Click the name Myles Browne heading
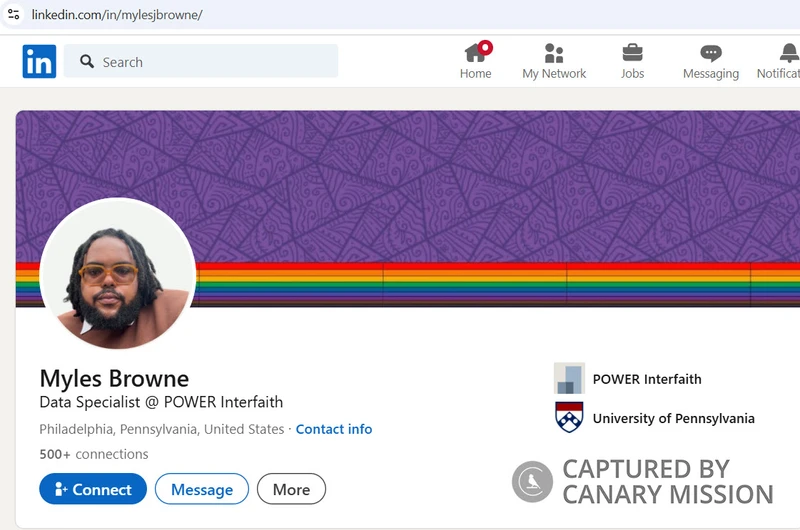The image size is (800, 530). click(x=114, y=378)
